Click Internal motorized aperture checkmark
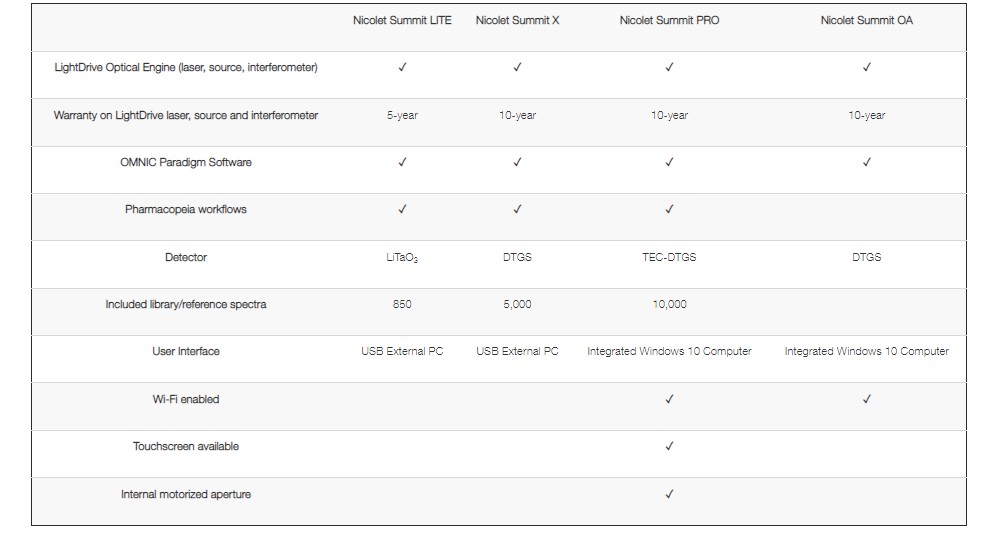The height and width of the screenshot is (537, 1002). (x=669, y=494)
